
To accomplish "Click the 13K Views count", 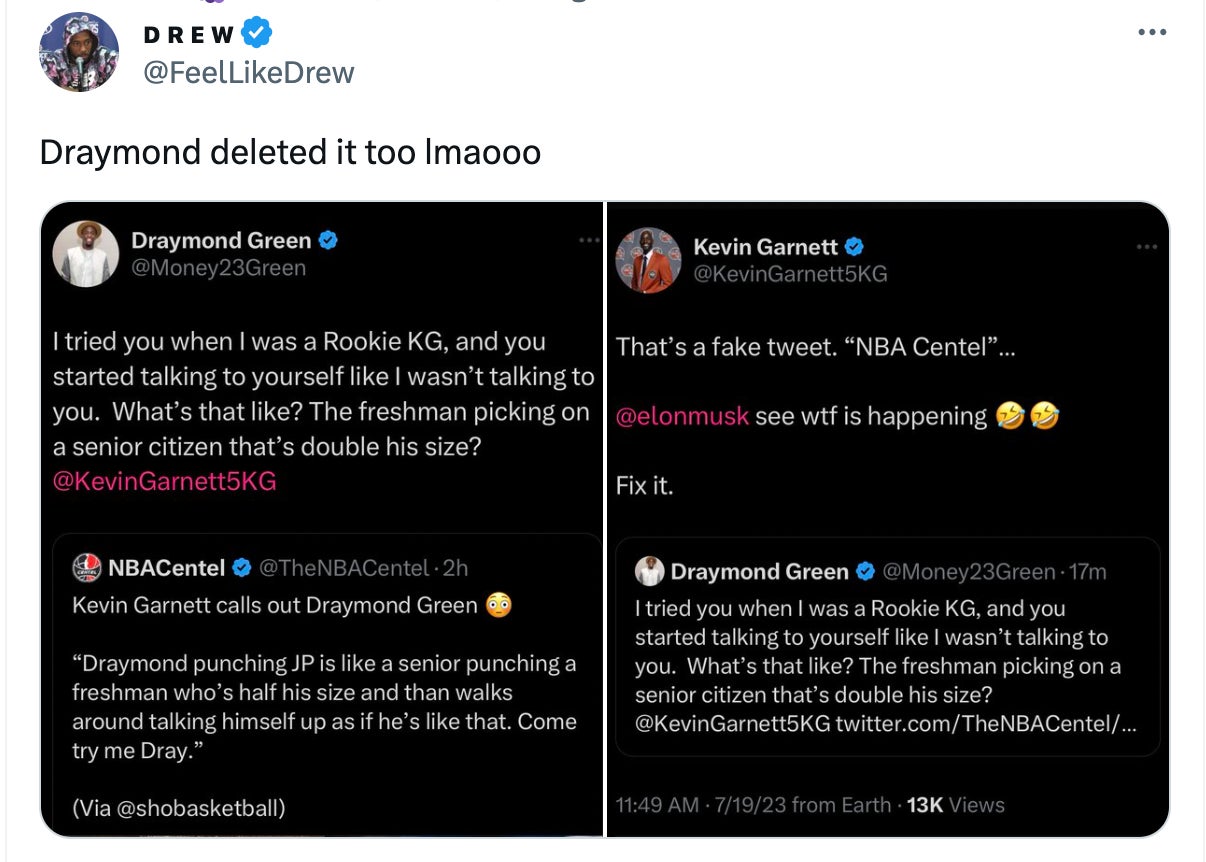I will point(954,805).
